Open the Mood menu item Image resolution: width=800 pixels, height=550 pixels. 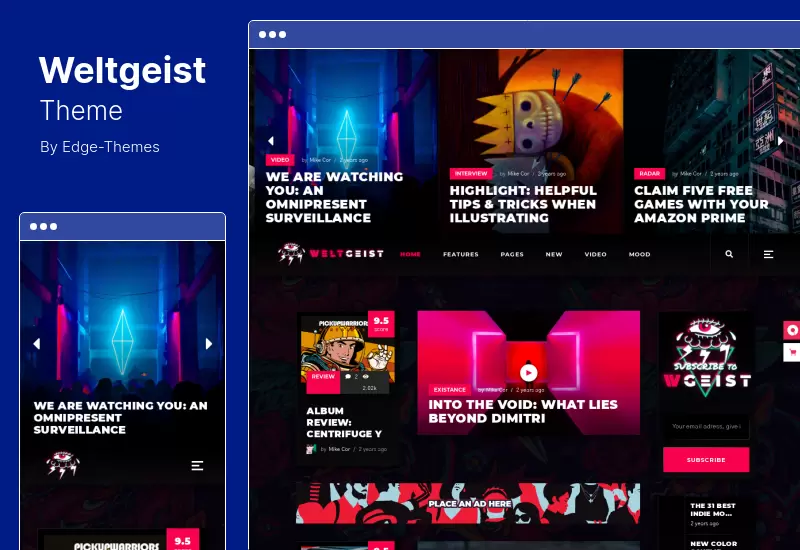pyautogui.click(x=640, y=254)
